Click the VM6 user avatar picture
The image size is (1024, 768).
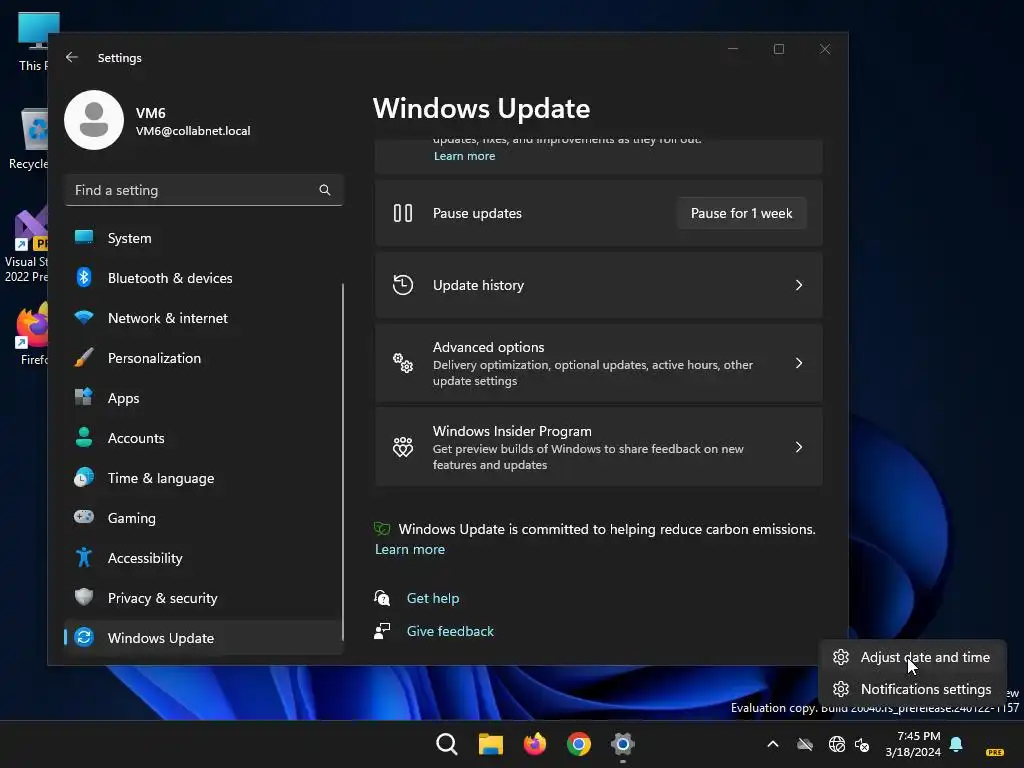click(94, 120)
